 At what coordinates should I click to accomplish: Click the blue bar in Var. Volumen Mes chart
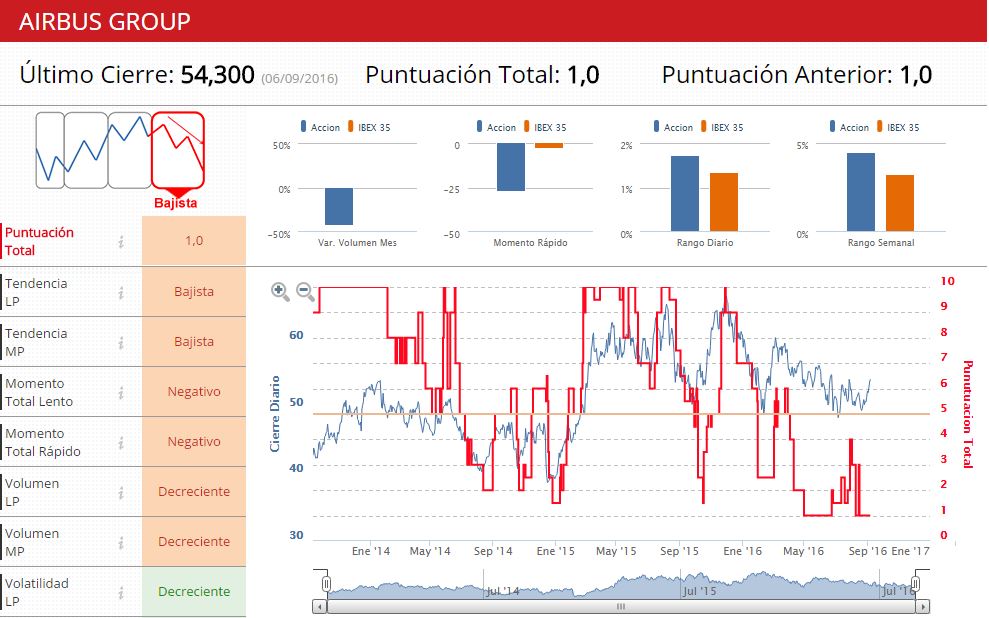pos(339,206)
